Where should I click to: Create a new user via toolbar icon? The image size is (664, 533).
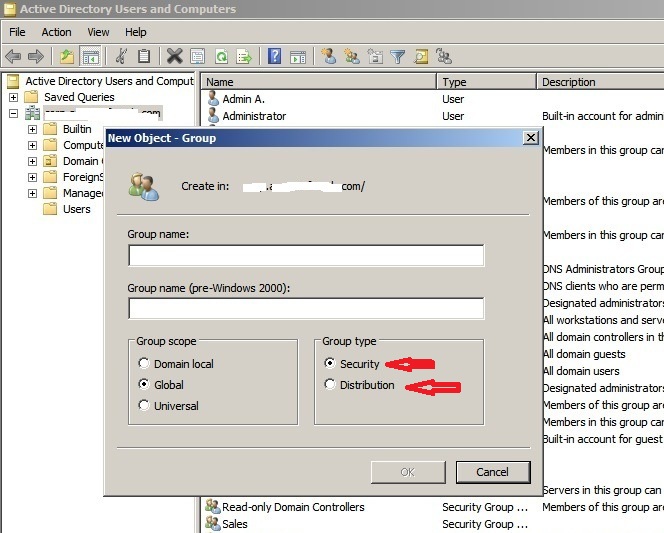pyautogui.click(x=329, y=56)
